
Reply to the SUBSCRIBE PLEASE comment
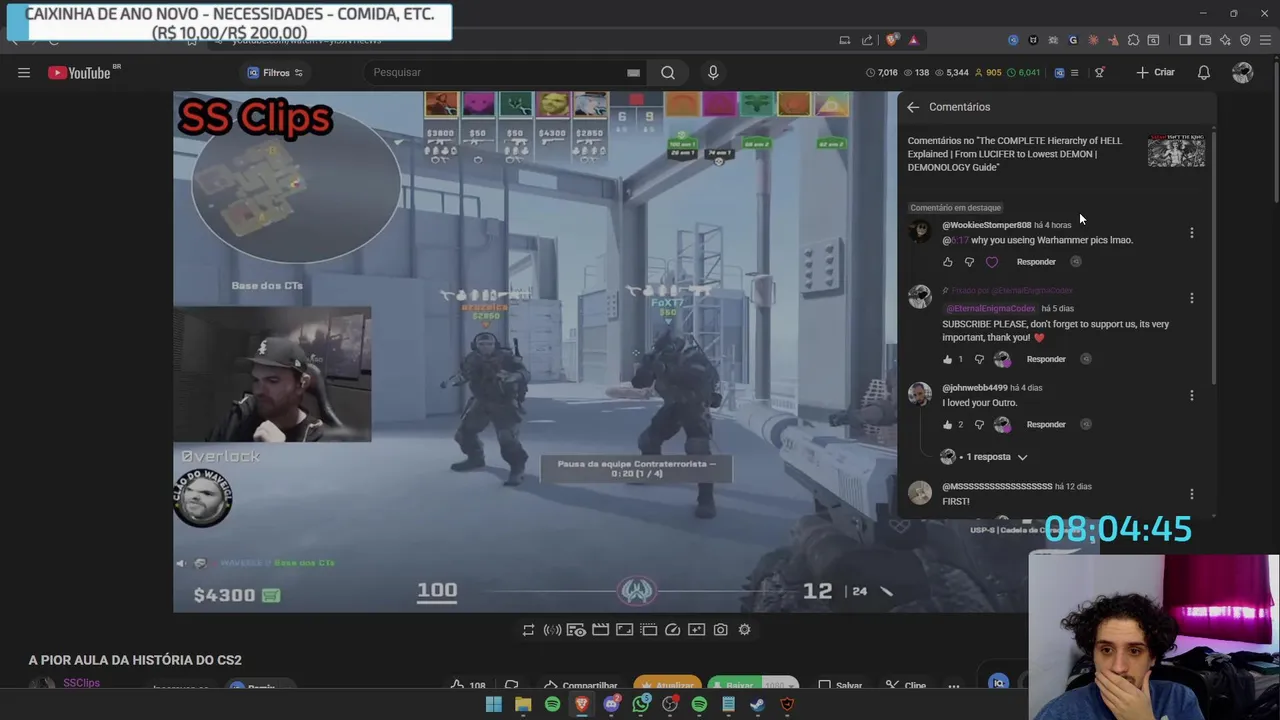pyautogui.click(x=1046, y=359)
